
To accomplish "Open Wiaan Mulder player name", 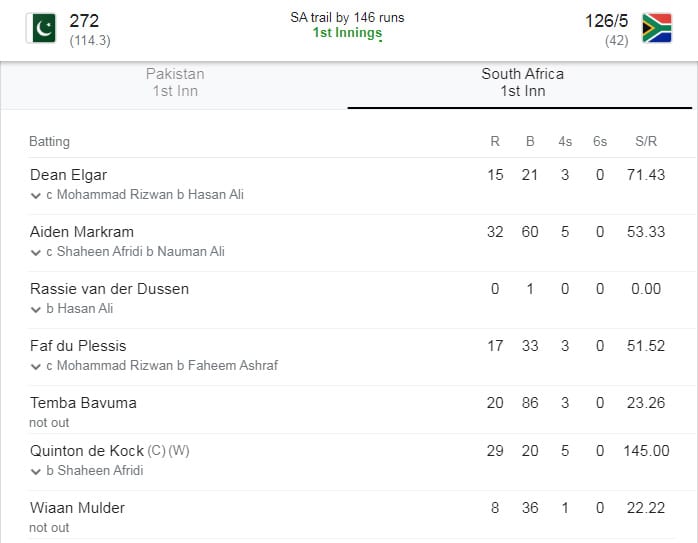I will pyautogui.click(x=77, y=508).
